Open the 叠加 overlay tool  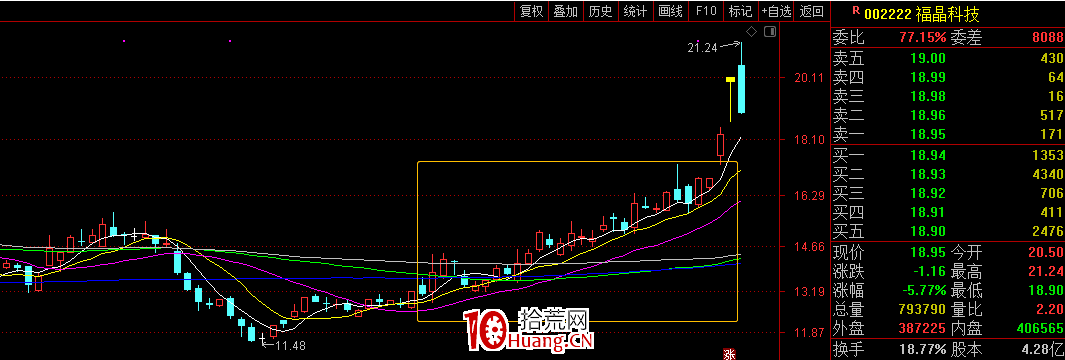(x=566, y=12)
